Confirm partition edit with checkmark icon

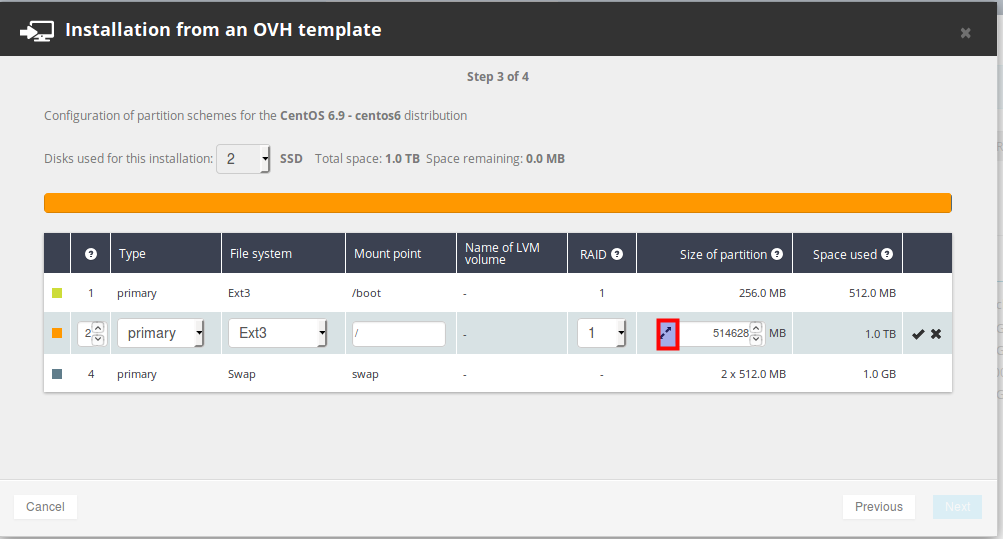coord(918,334)
